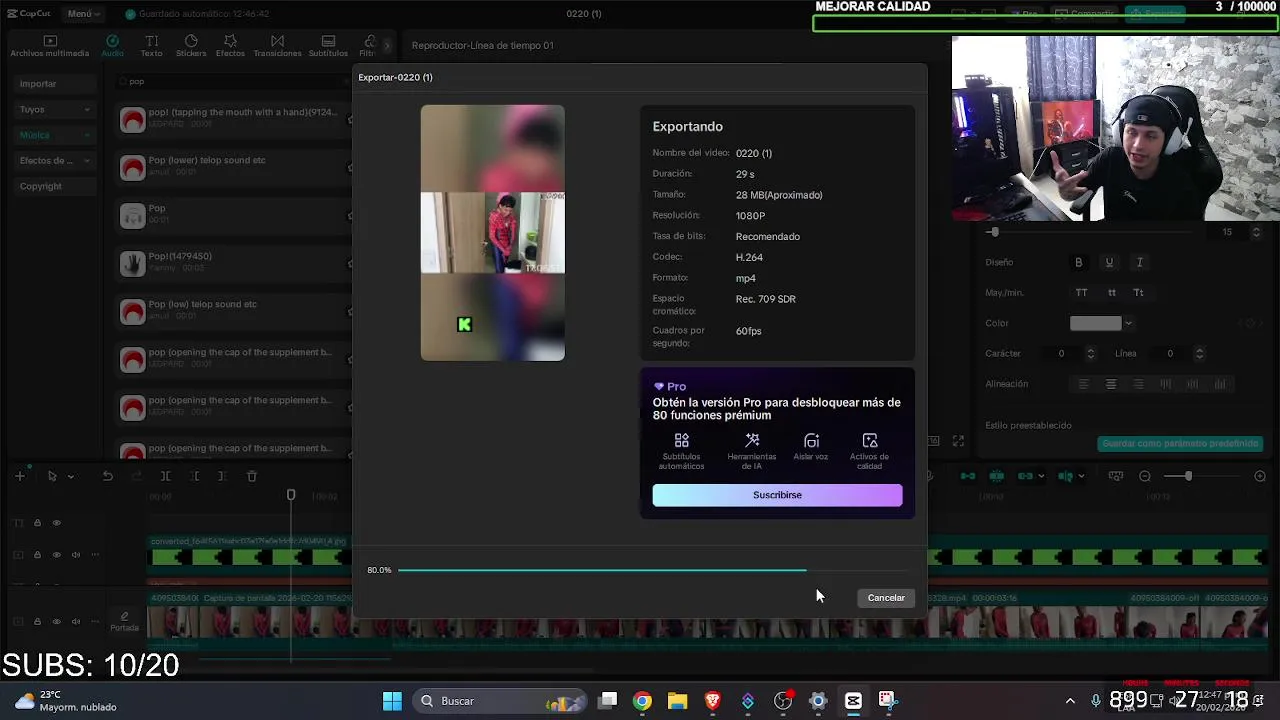The height and width of the screenshot is (720, 1280).
Task: Click the Suscribirse Pro button
Action: 777,495
